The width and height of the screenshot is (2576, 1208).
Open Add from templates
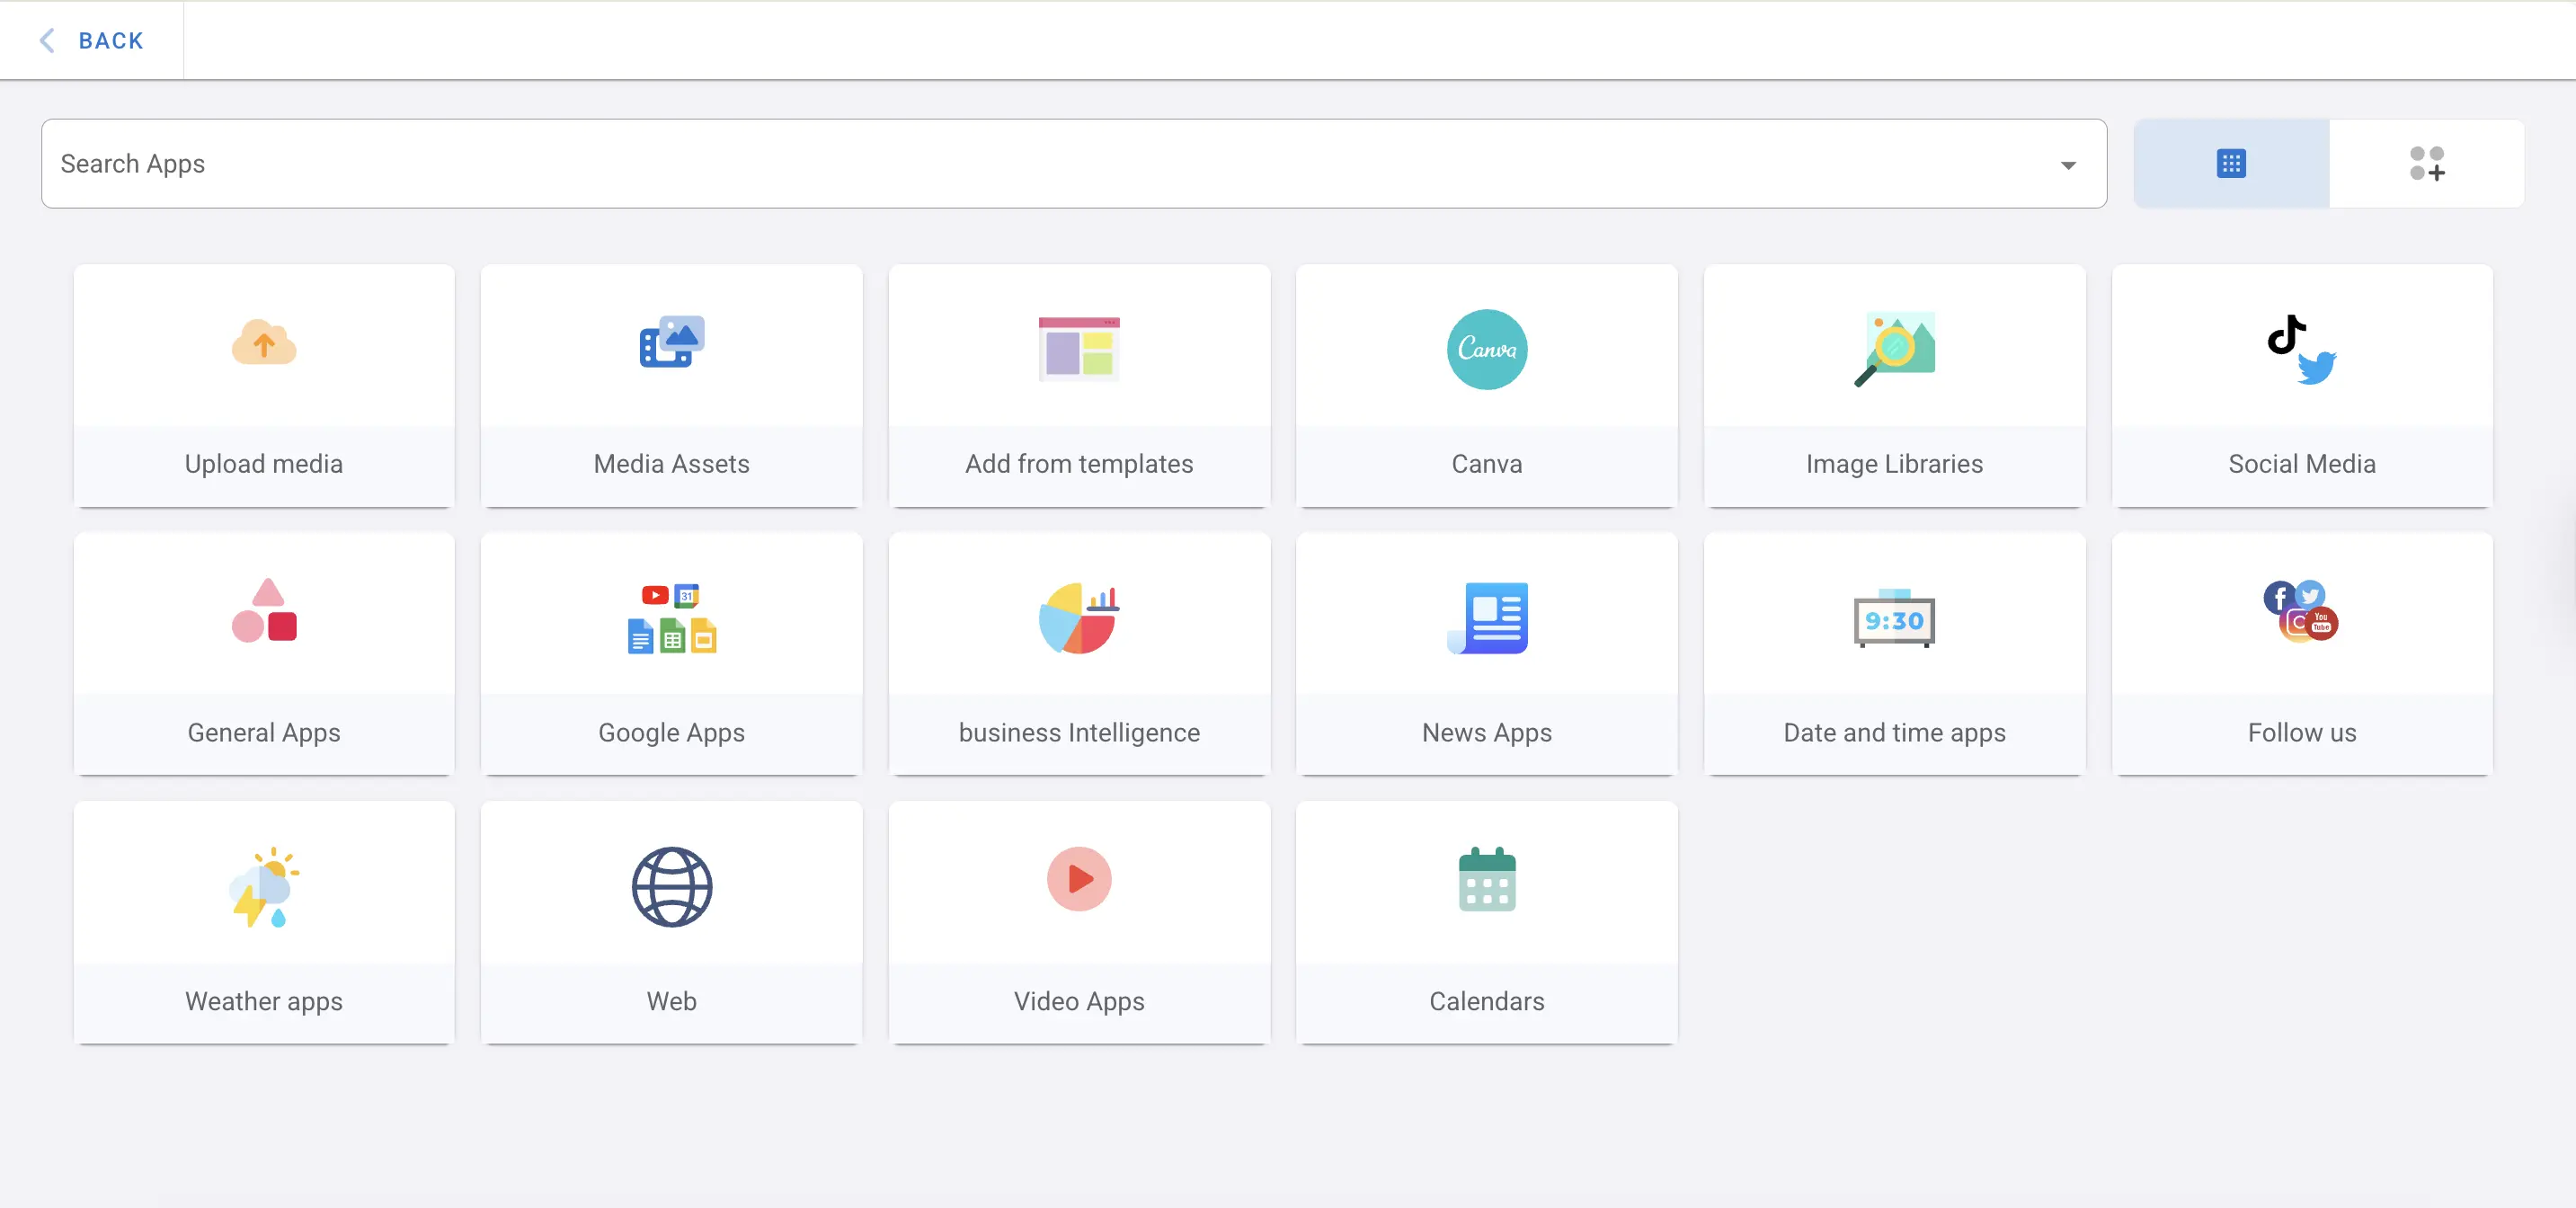tap(1079, 386)
